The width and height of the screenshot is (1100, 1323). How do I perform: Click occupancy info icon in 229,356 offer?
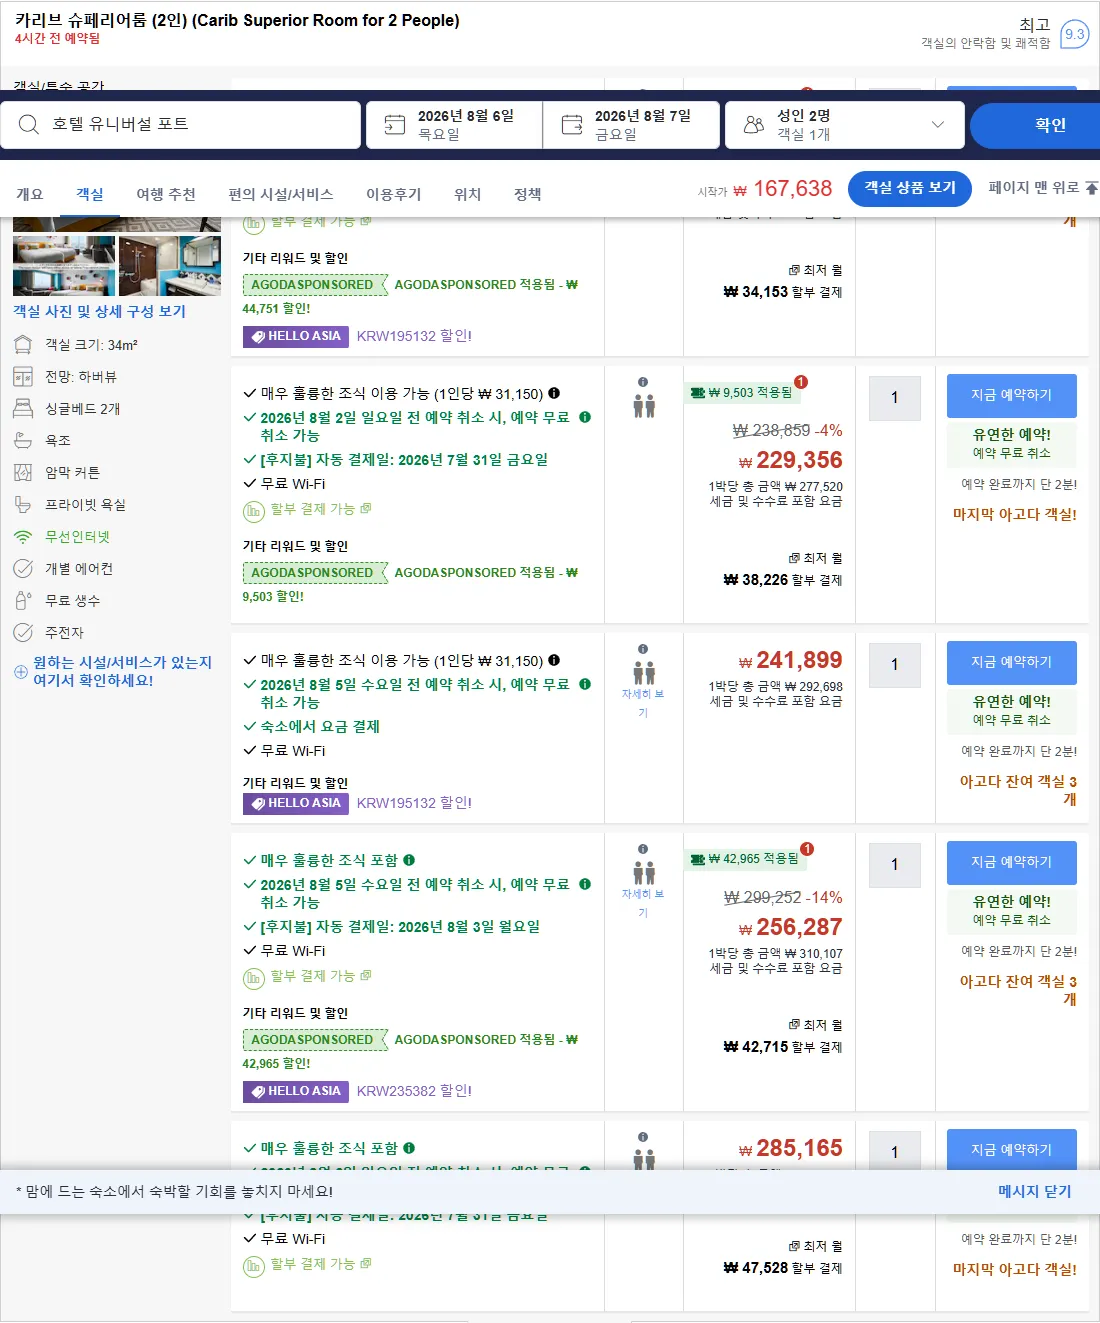[x=643, y=382]
